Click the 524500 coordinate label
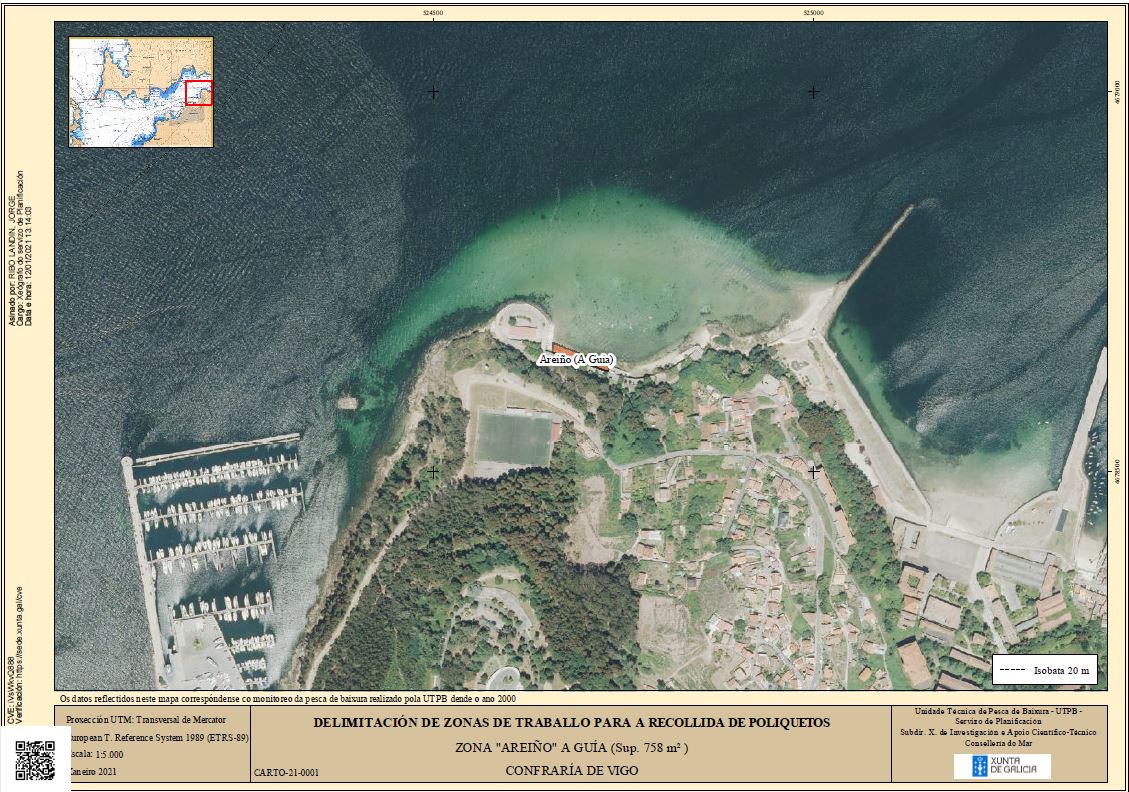Viewport: 1129px width, 792px height. (x=433, y=13)
